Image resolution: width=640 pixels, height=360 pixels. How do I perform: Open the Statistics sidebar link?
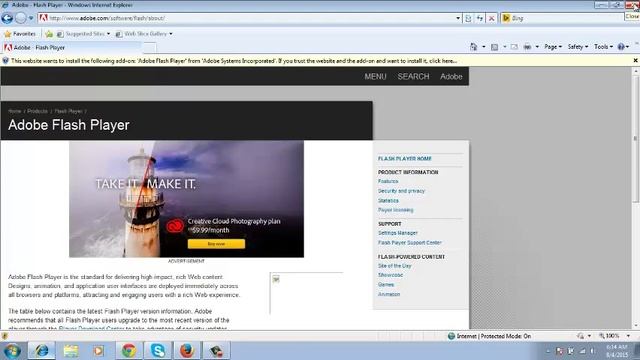click(388, 201)
